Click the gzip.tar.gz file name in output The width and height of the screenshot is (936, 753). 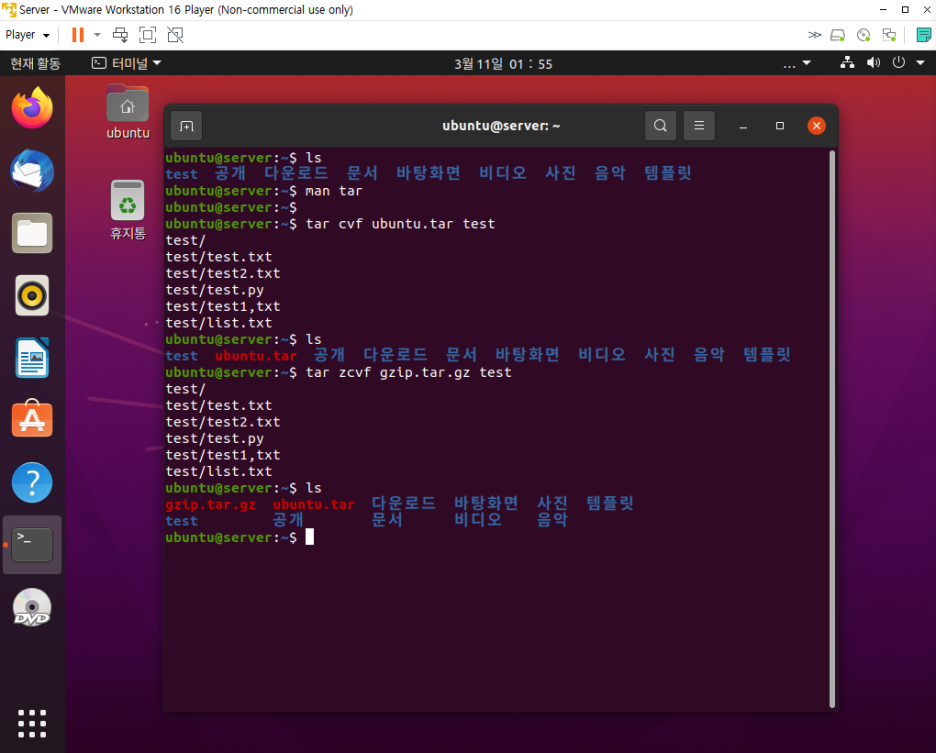pos(211,505)
